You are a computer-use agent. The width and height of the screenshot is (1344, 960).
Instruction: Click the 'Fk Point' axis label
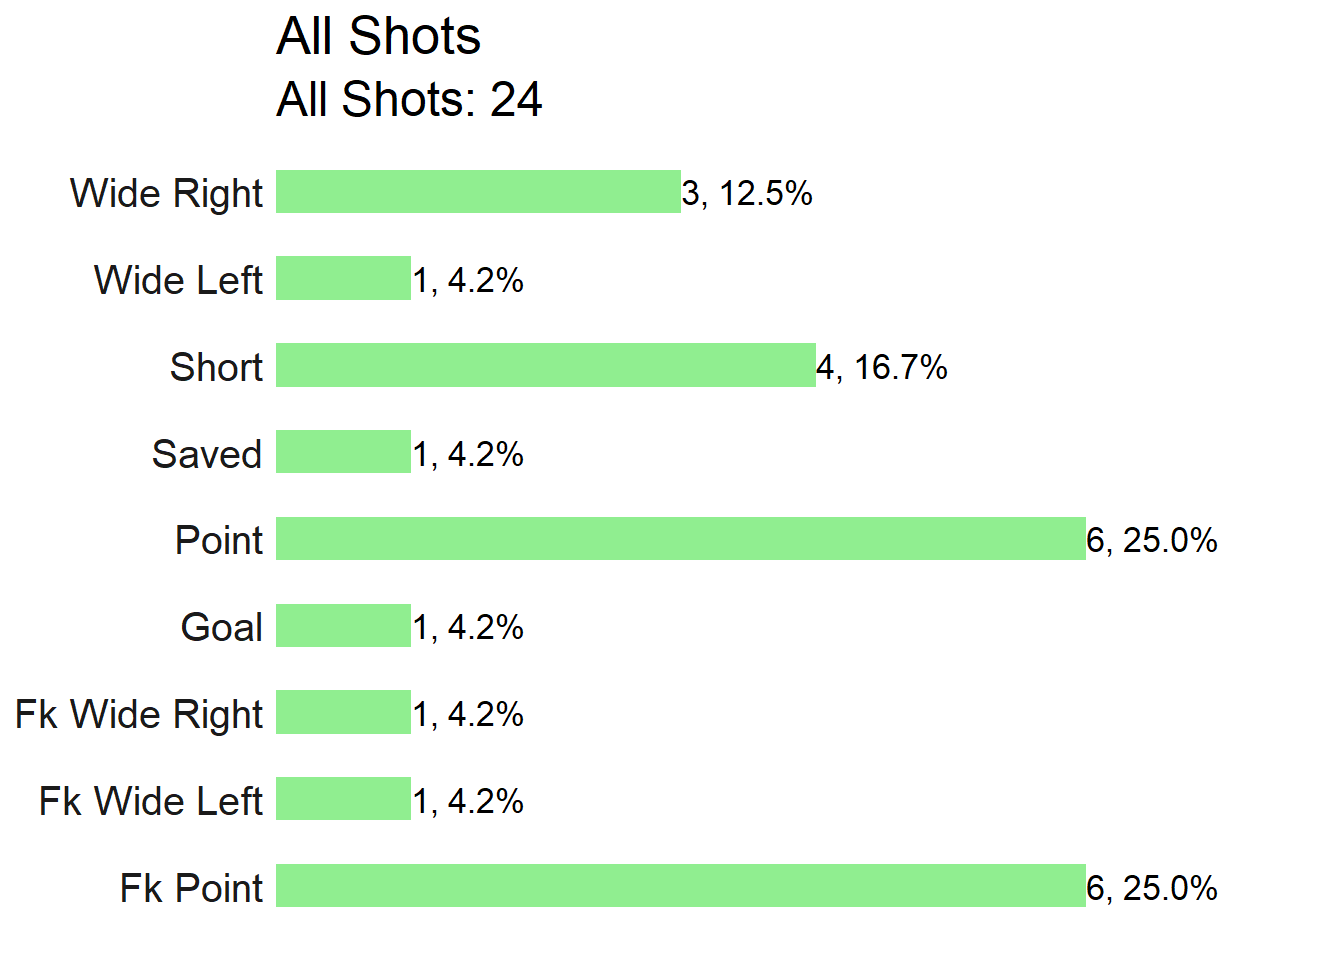pyautogui.click(x=191, y=888)
